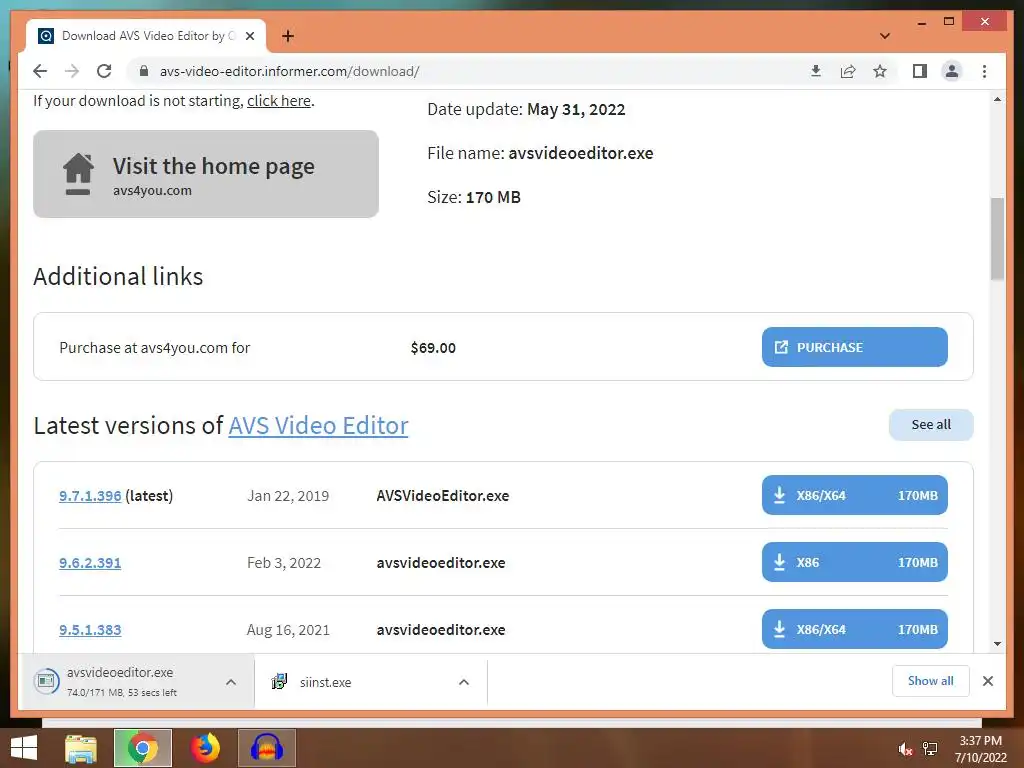Open the tab search dropdown arrow
1024x768 pixels.
coord(885,36)
